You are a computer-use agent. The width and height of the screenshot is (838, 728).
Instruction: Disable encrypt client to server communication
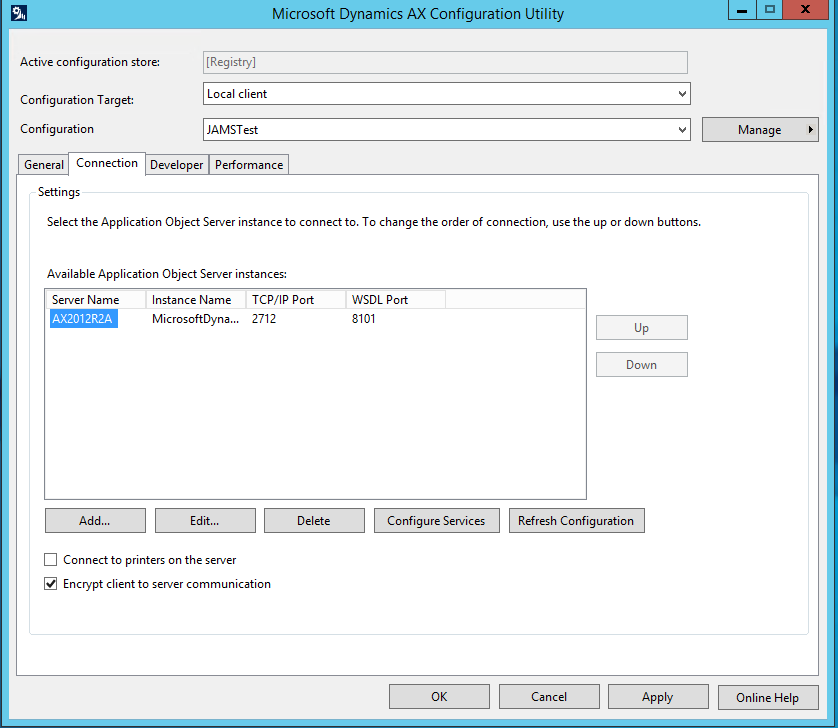(x=50, y=583)
